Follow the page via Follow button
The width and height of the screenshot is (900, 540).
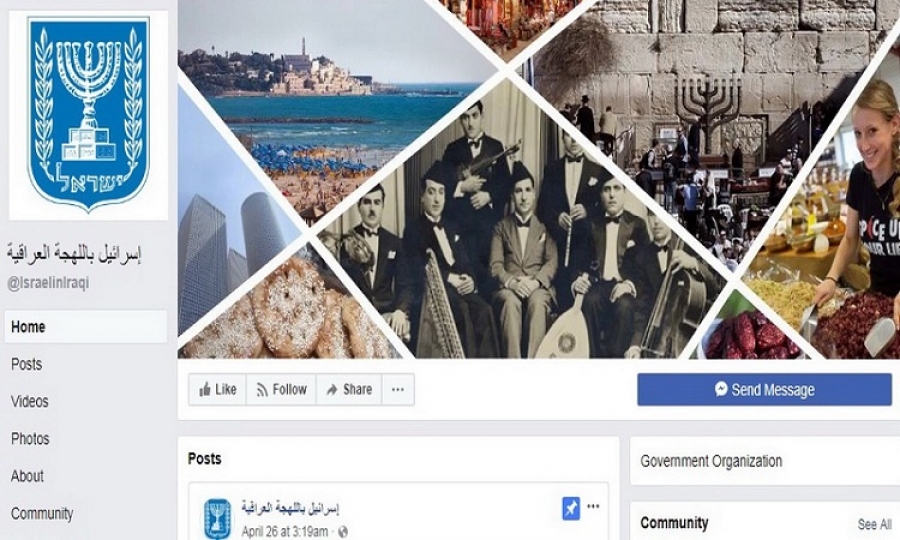281,390
